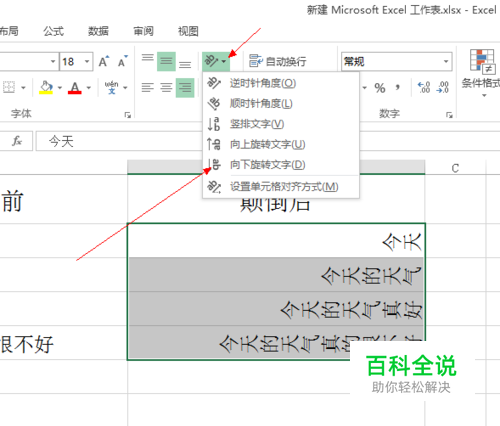Open the 数据 ribbon tab

[x=98, y=31]
